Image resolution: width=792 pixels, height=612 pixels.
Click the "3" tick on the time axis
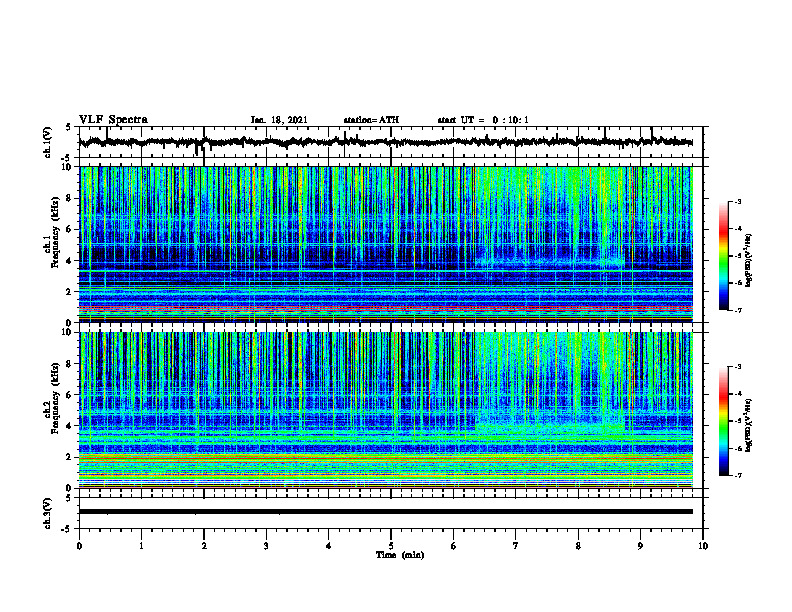coord(266,546)
